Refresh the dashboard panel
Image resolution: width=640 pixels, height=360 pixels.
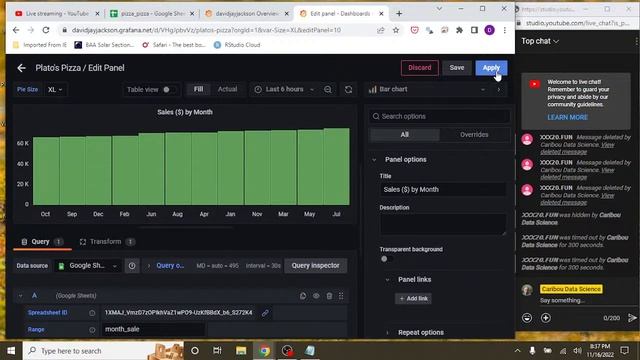pos(348,89)
